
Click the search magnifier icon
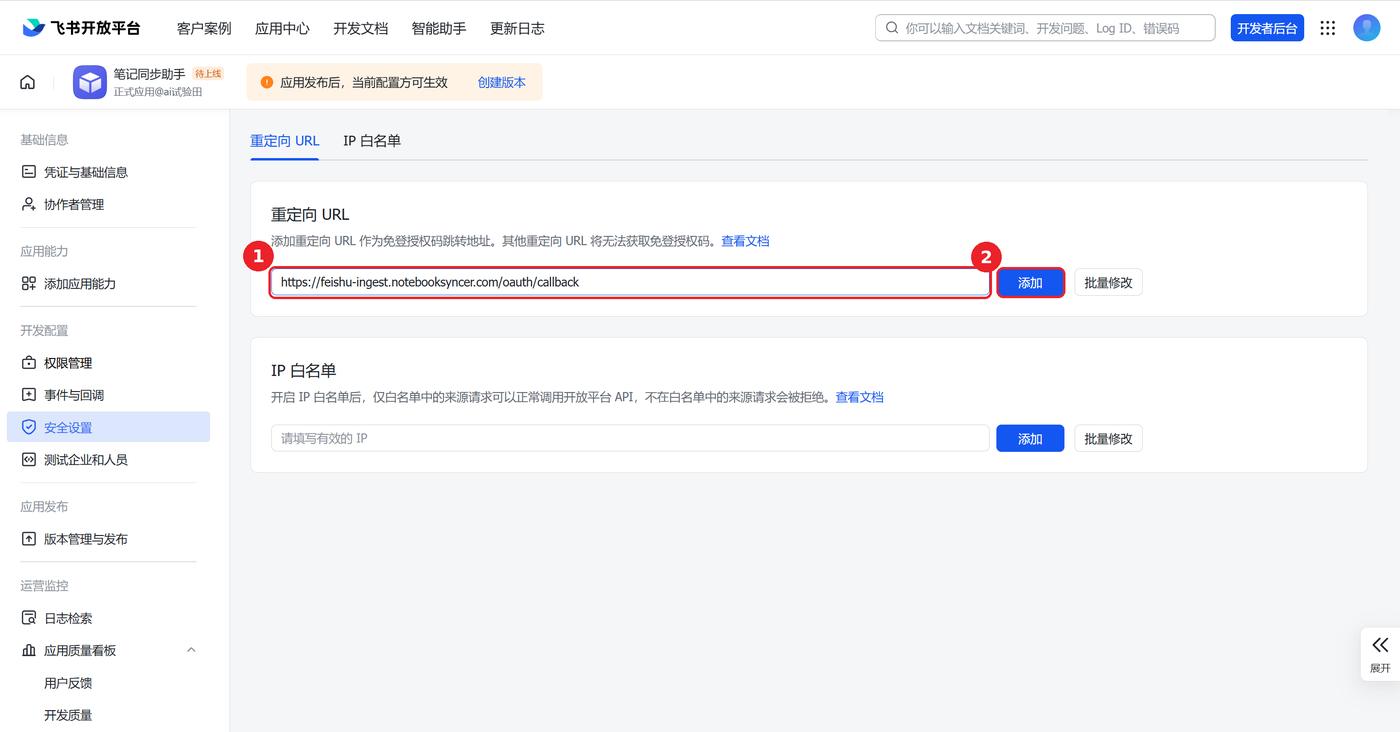892,28
